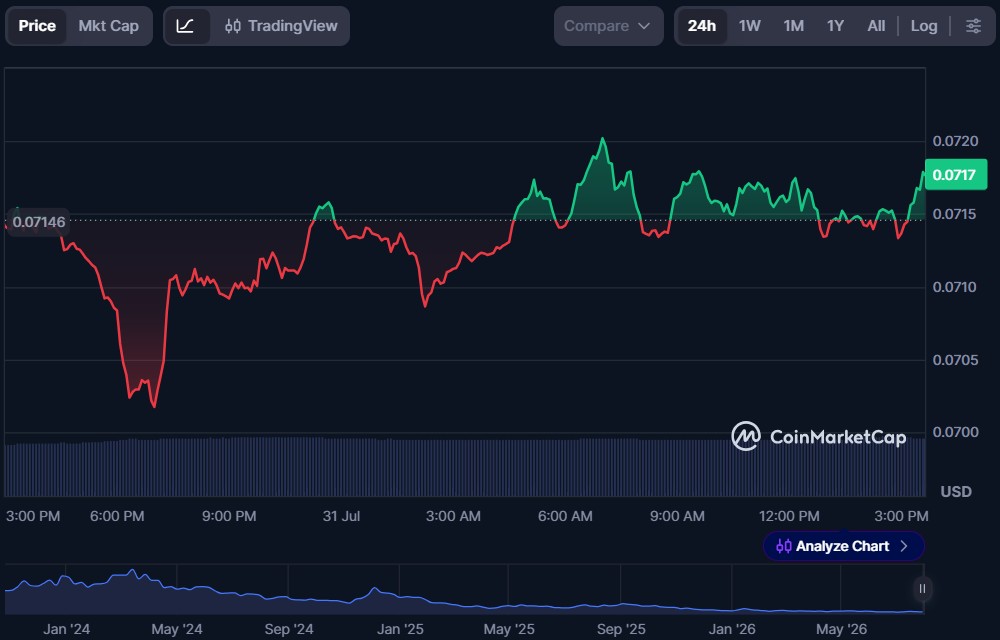Click the 0.0705 axis value
Viewport: 1000px width, 640px height.
point(955,360)
